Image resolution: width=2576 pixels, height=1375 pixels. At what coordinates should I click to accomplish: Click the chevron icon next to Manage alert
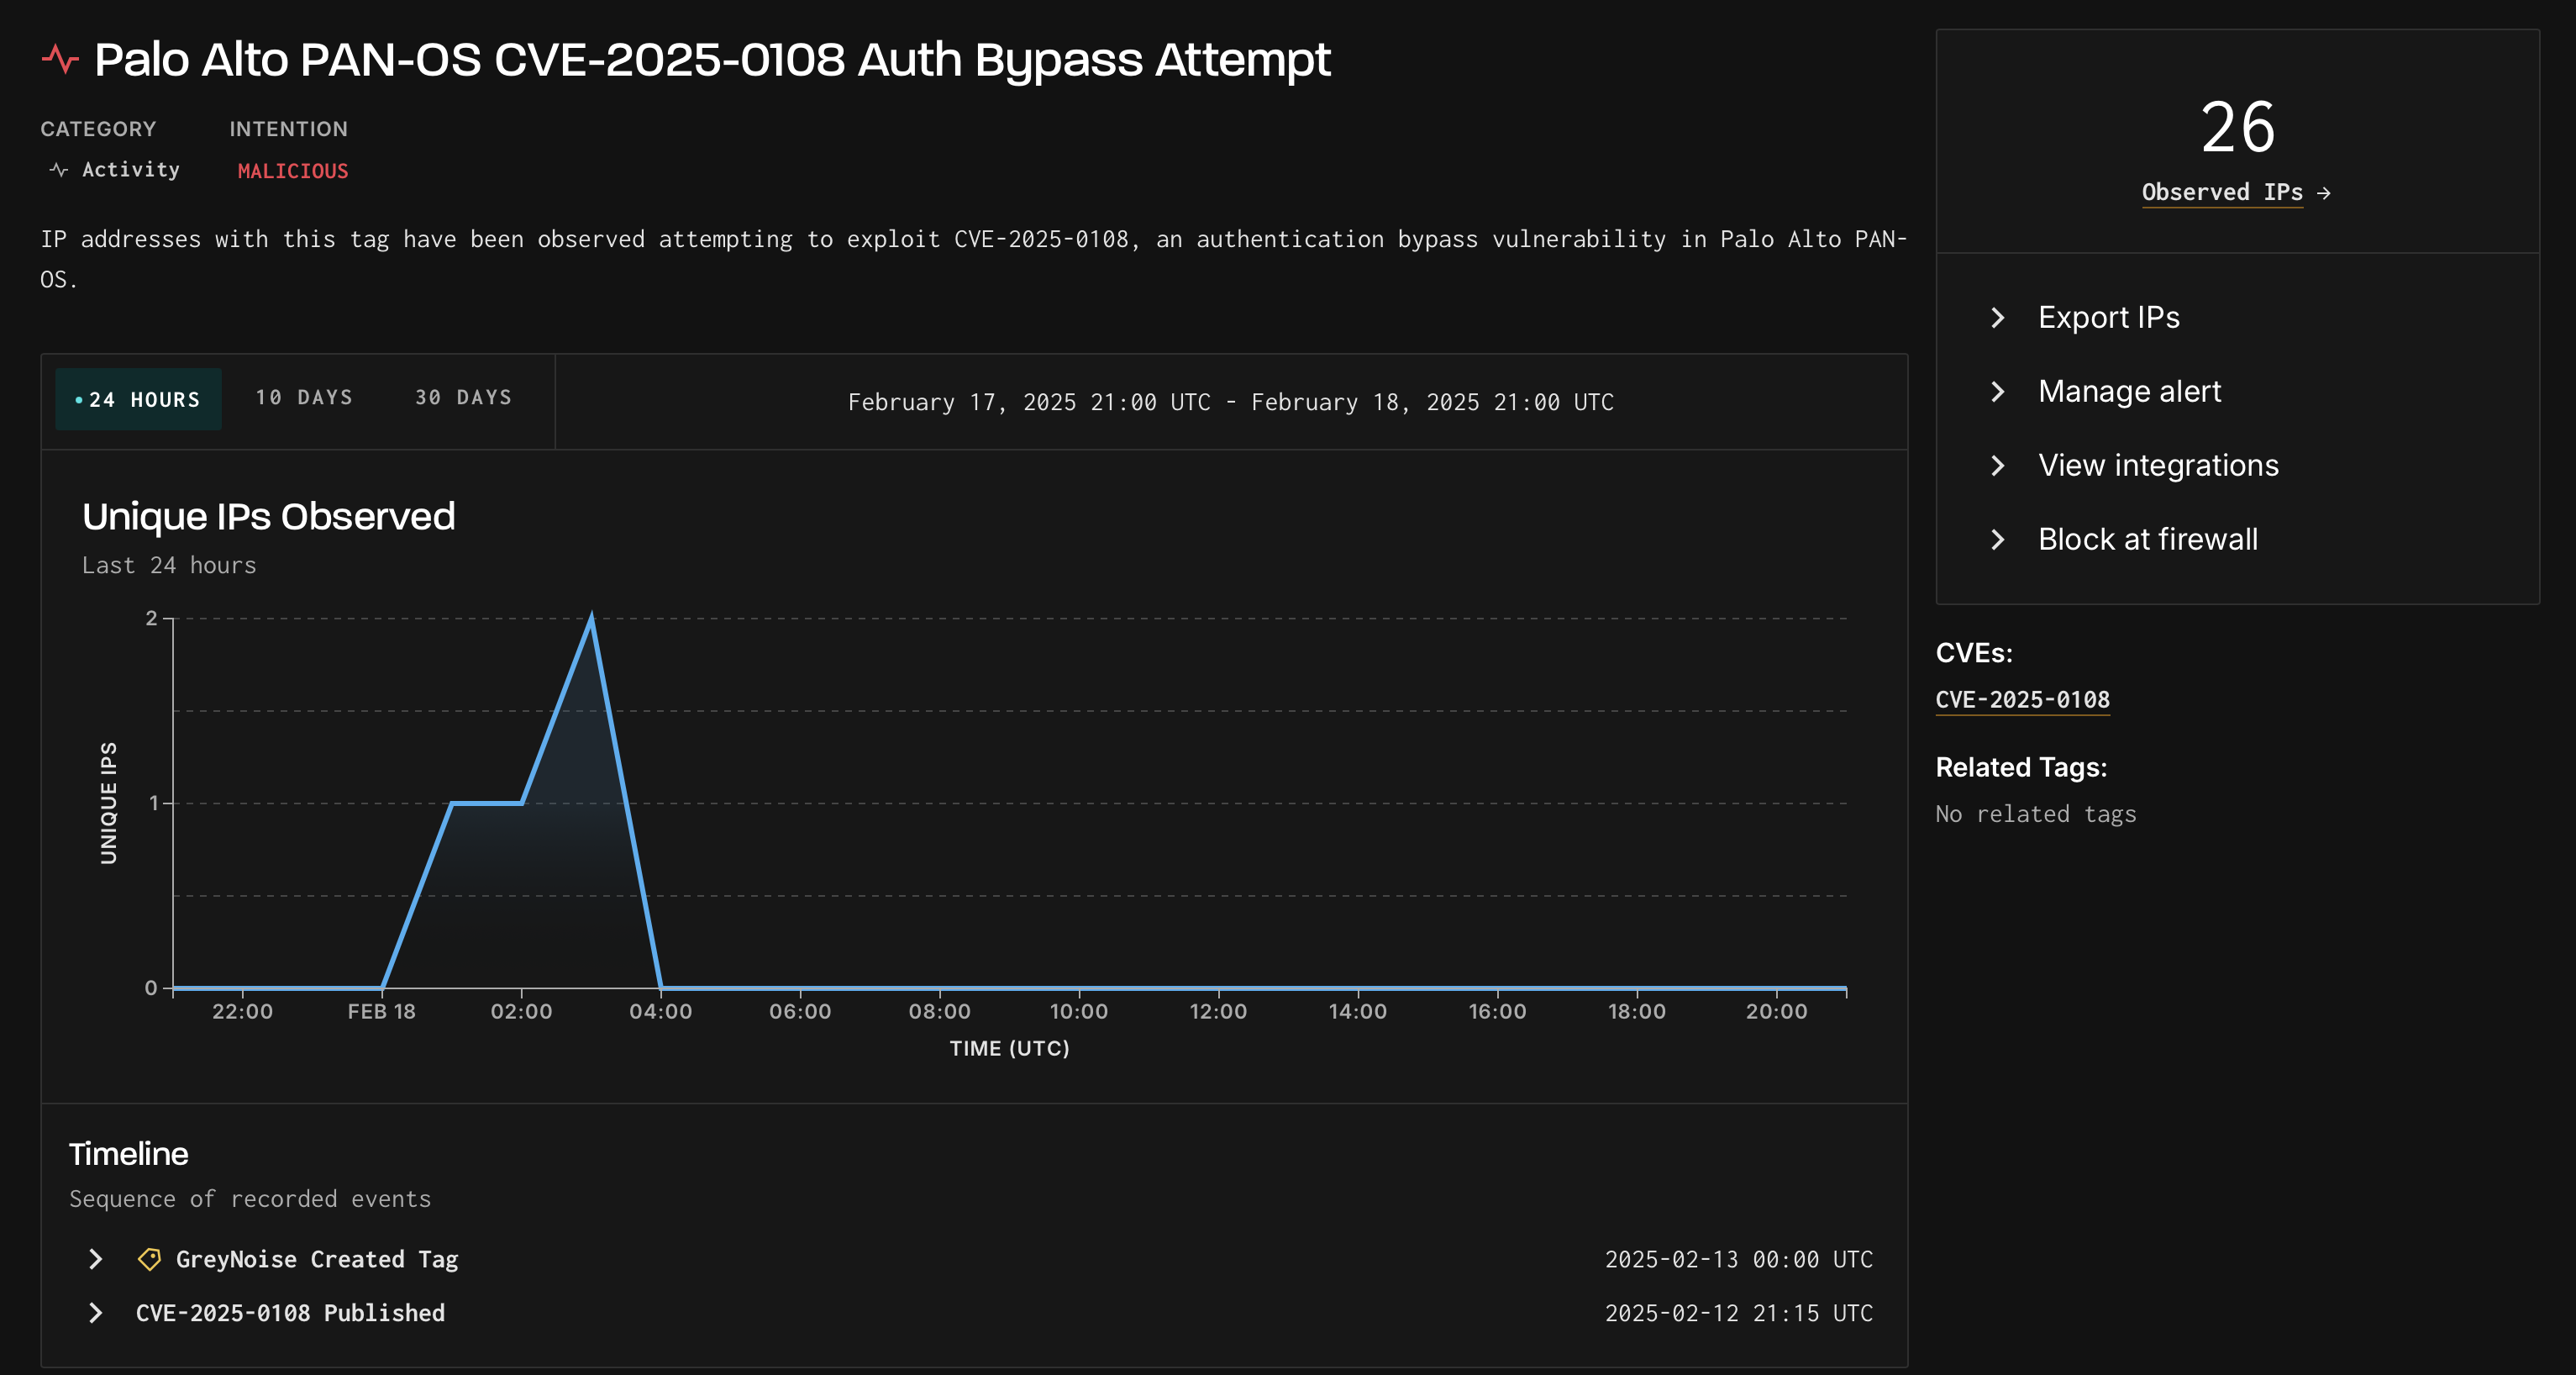1997,392
